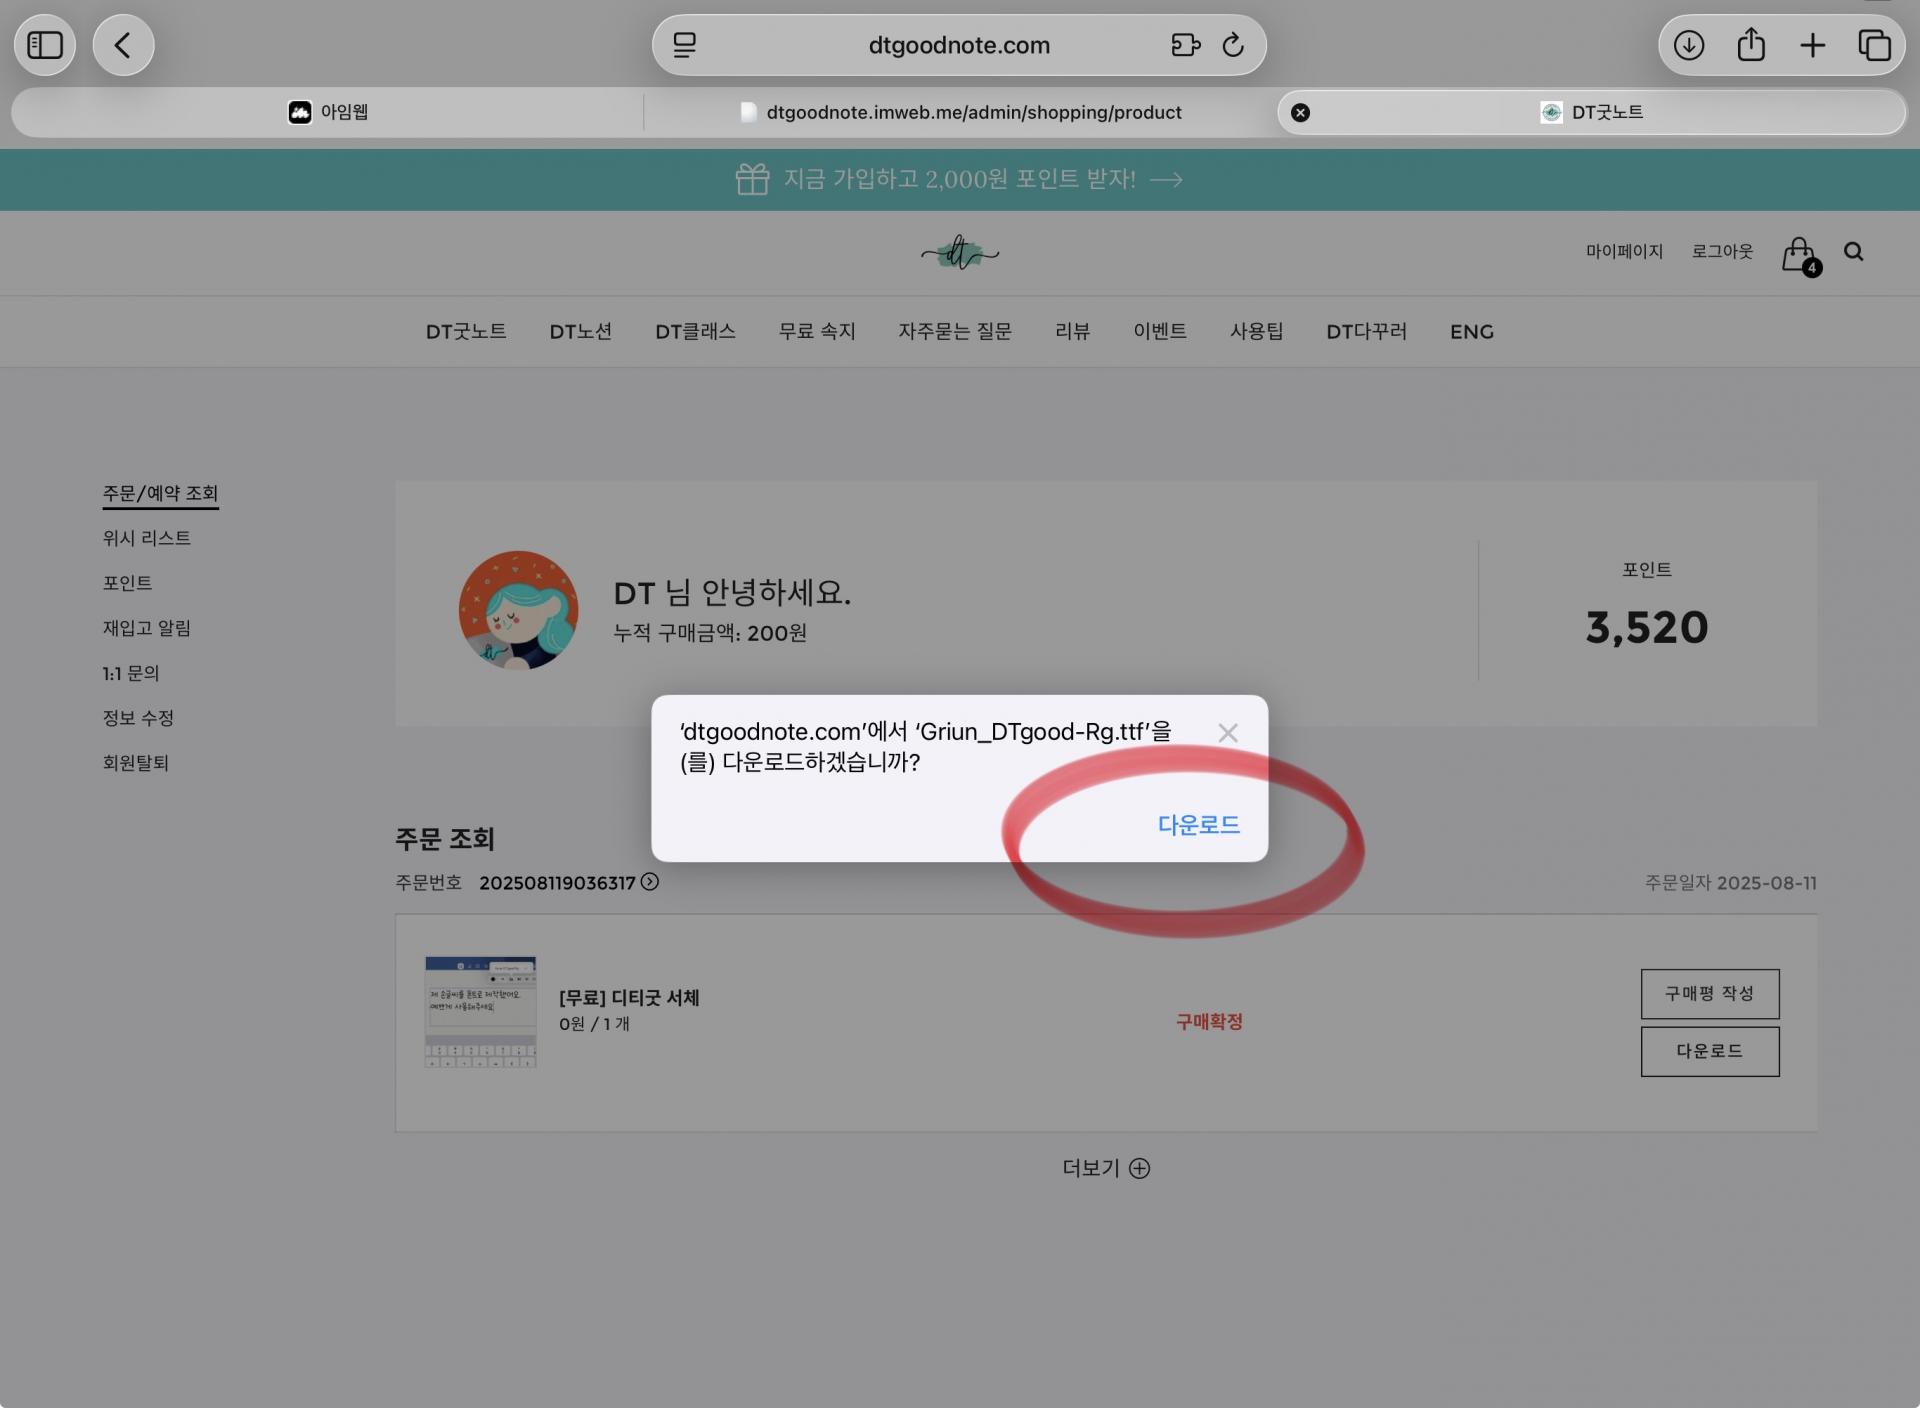This screenshot has height=1408, width=1920.
Task: Click the 디티굿 서체 product thumbnail
Action: [480, 1011]
